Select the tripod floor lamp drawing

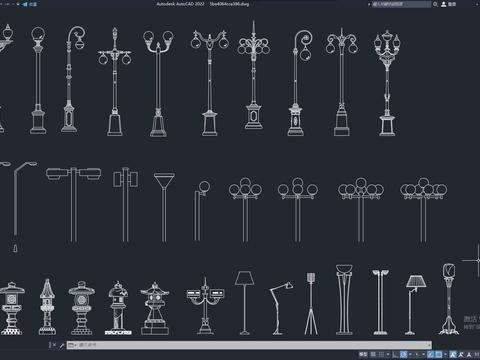click(x=311, y=304)
